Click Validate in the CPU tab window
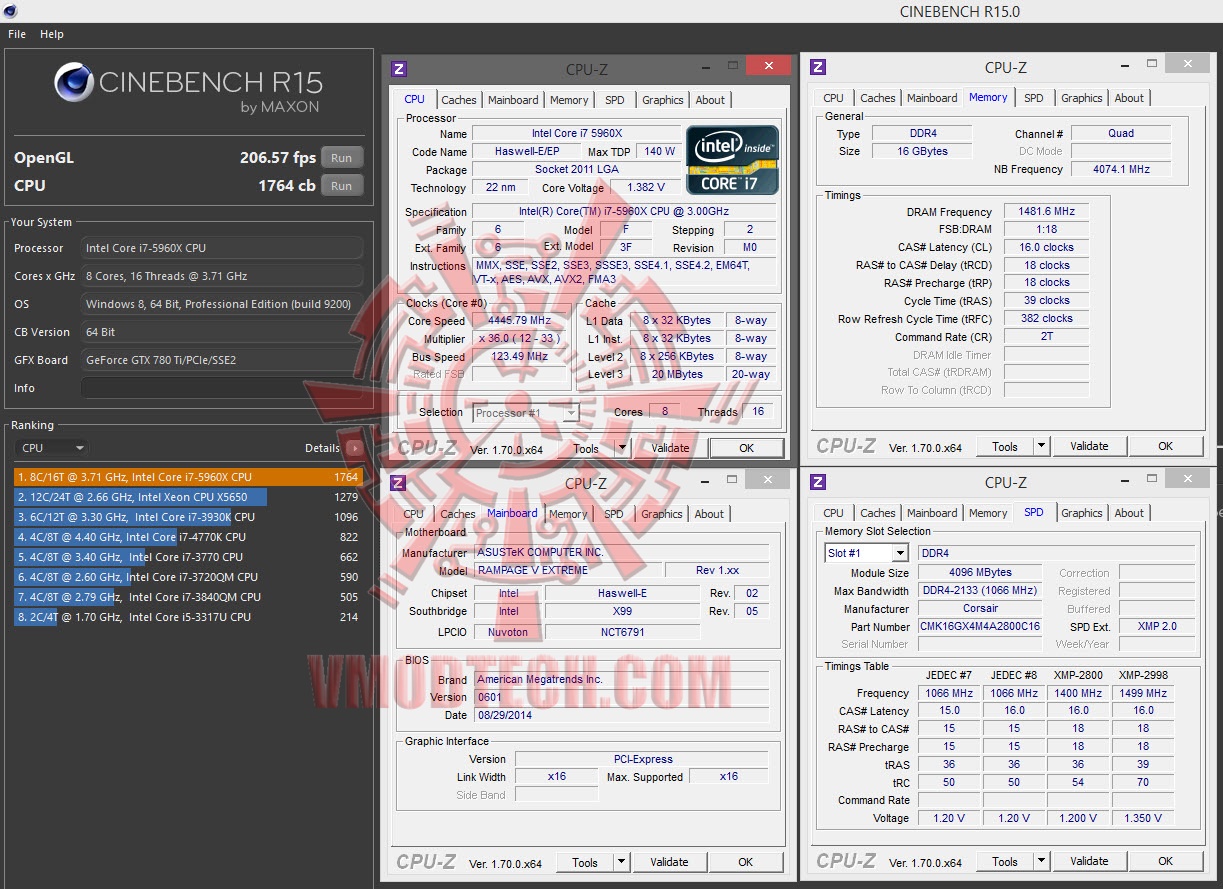The image size is (1223, 889). coord(670,448)
